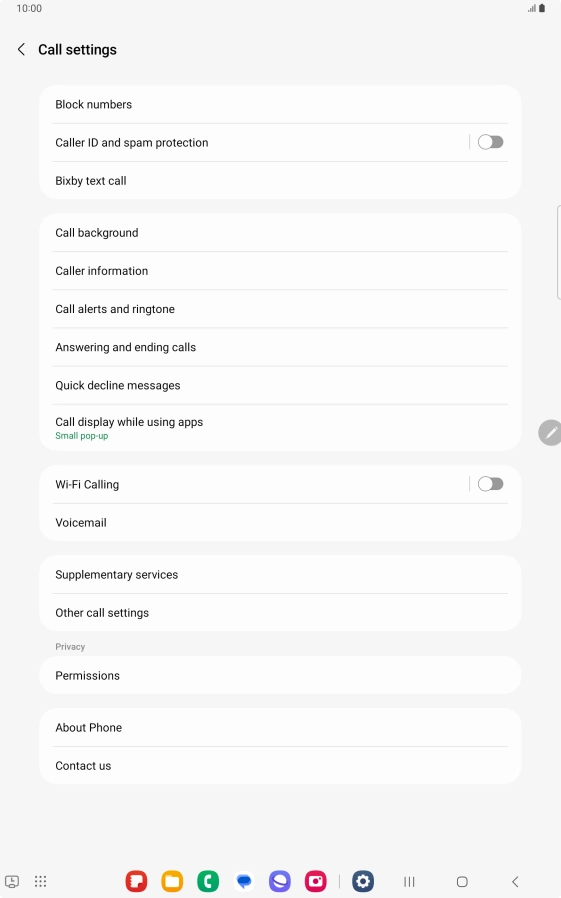Launch the purple Samsung Internet browser
This screenshot has height=898, width=561.
pyautogui.click(x=280, y=881)
